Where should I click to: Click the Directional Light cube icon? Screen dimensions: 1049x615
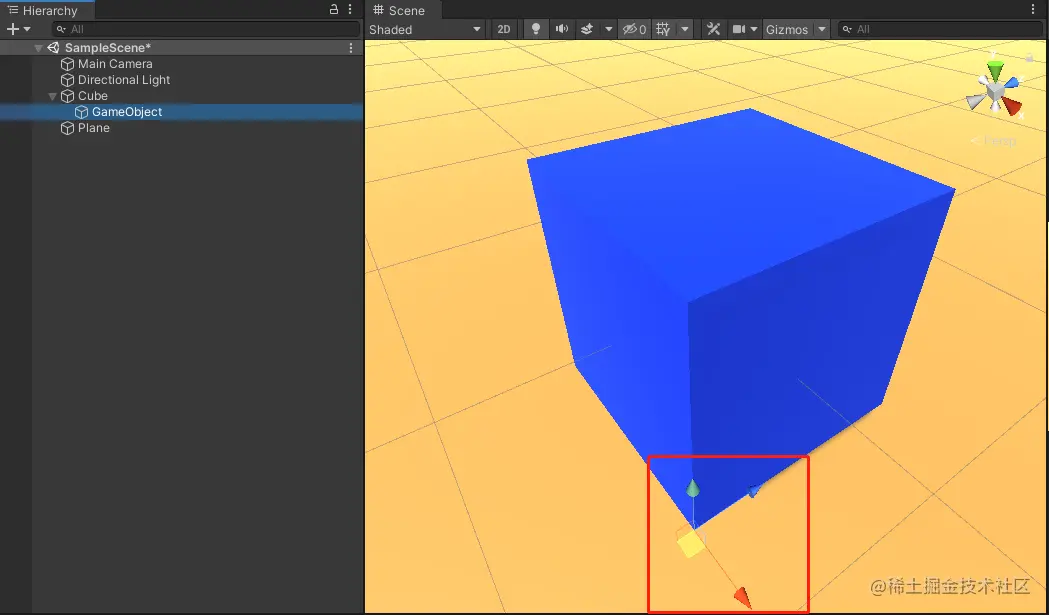pos(68,80)
